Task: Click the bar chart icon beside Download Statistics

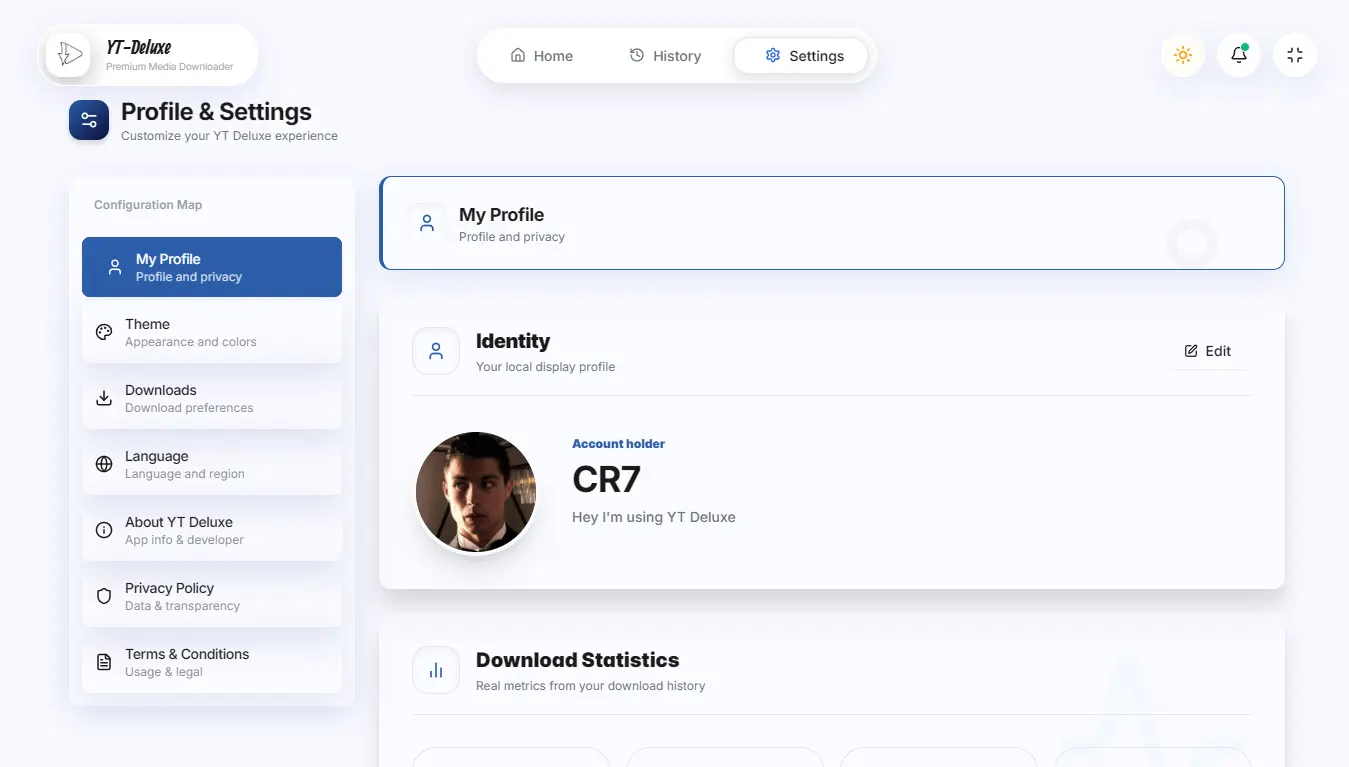Action: (x=436, y=670)
